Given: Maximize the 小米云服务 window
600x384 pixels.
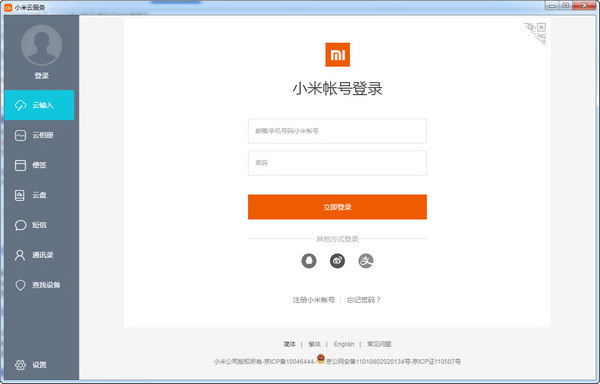Looking at the screenshot, I should click(566, 6).
